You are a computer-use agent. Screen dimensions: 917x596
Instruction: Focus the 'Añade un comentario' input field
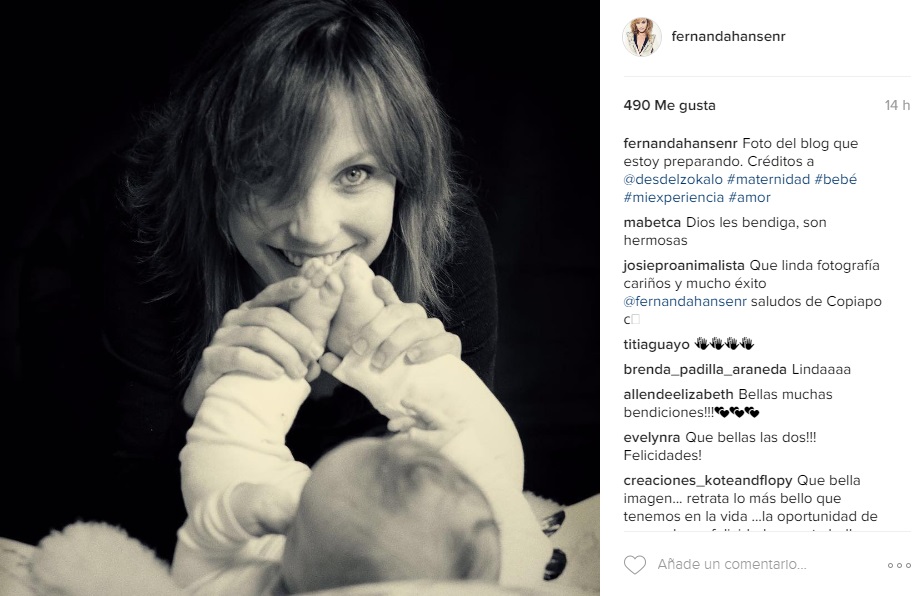(x=766, y=564)
